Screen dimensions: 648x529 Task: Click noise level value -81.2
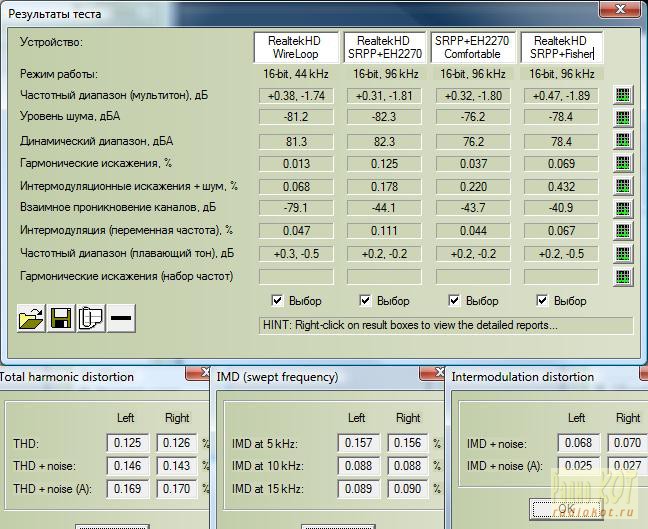pos(296,117)
